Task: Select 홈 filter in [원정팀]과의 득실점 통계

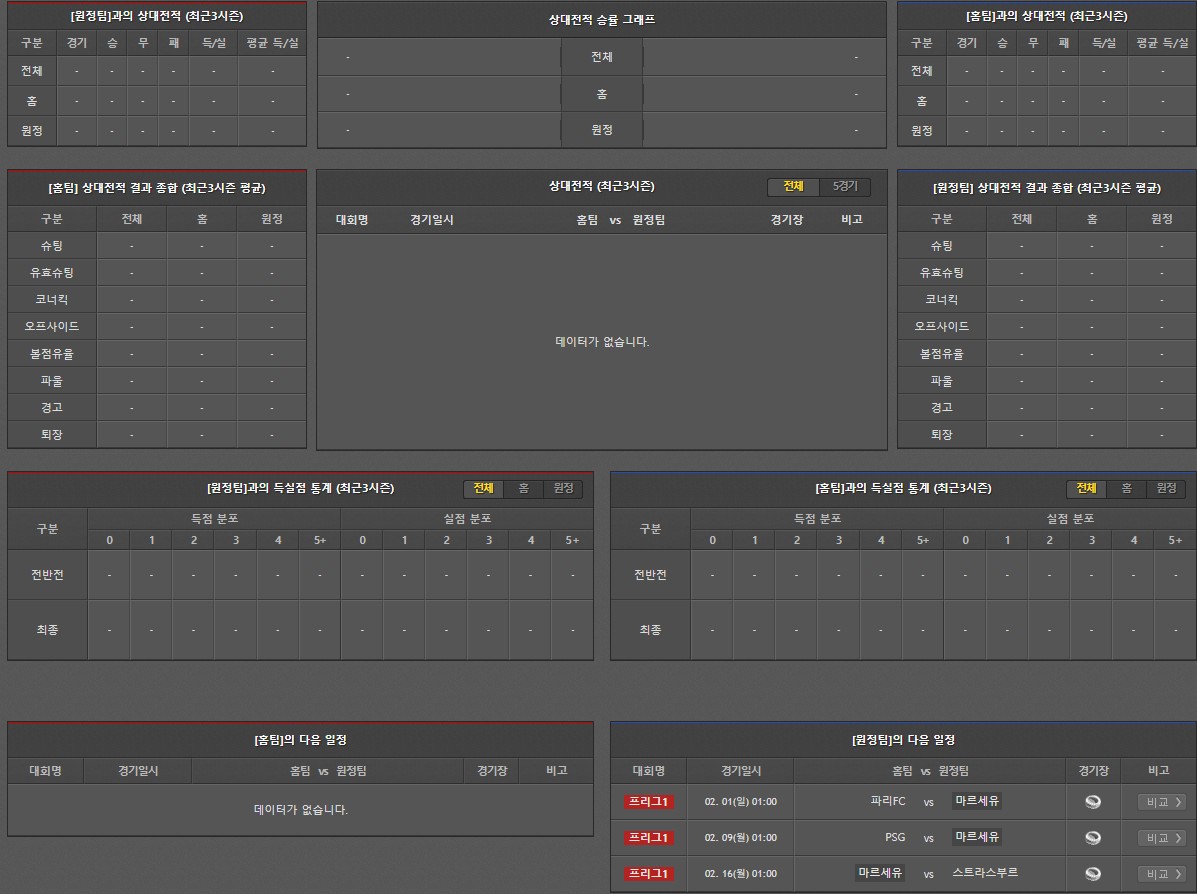Action: click(523, 488)
